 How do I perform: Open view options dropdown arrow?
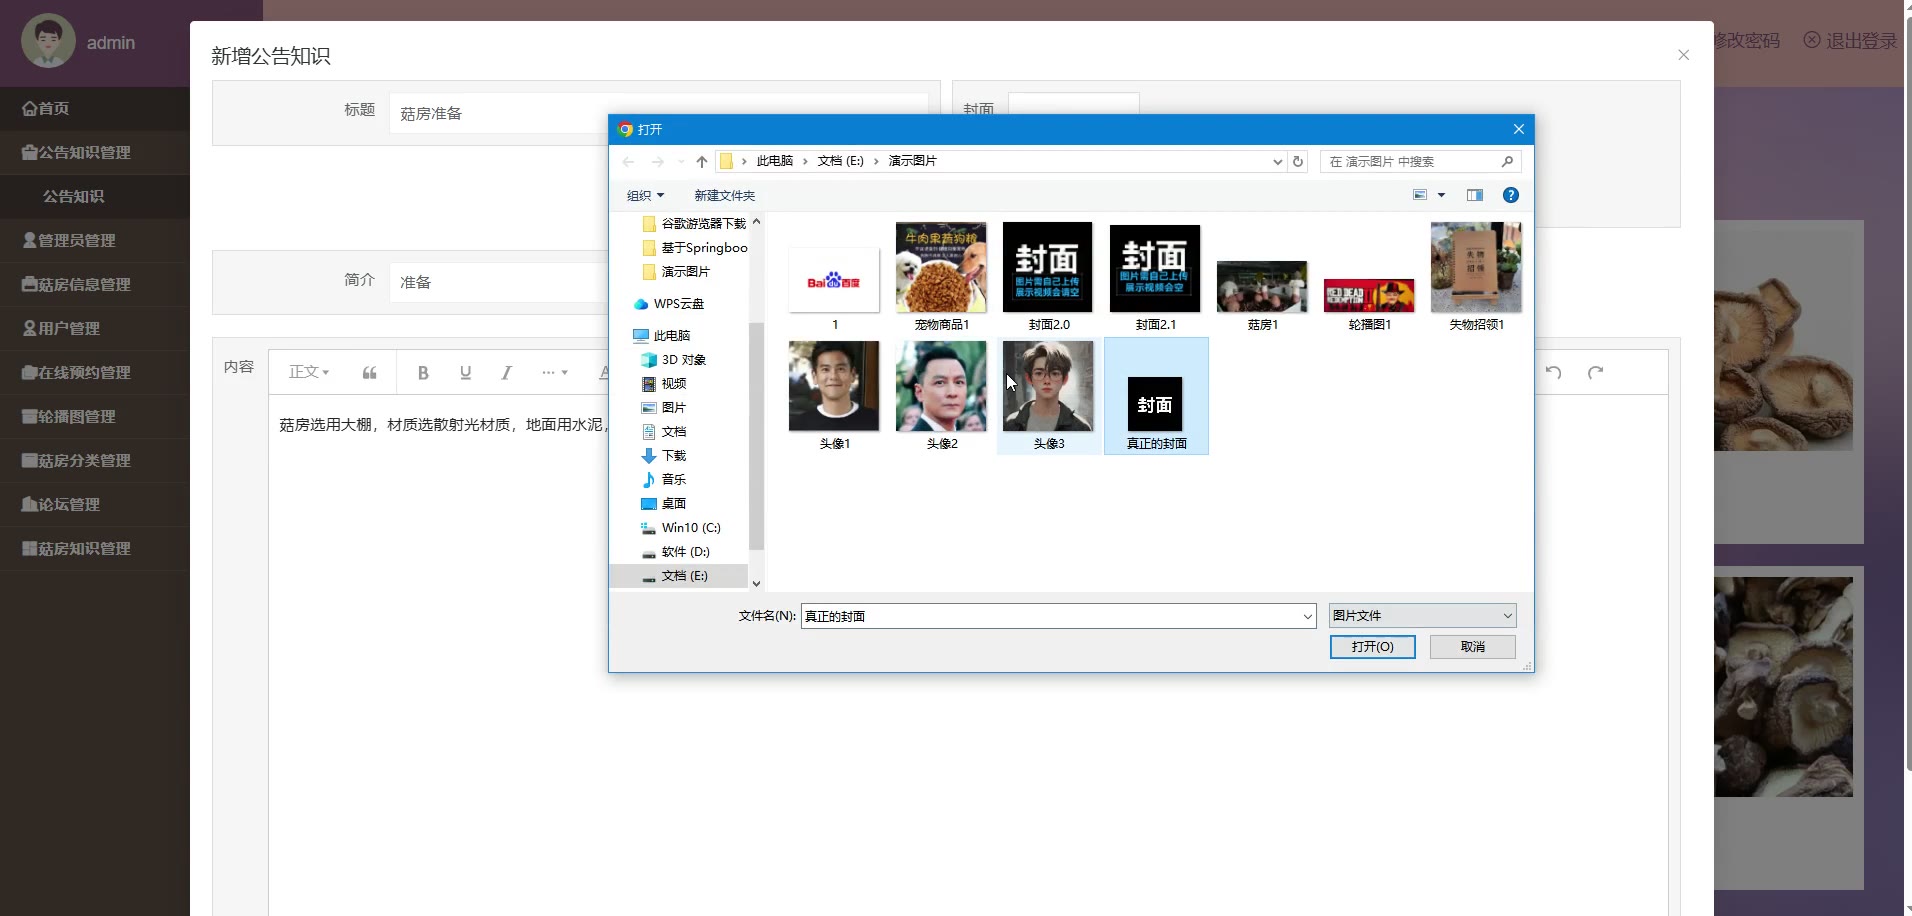click(1441, 195)
